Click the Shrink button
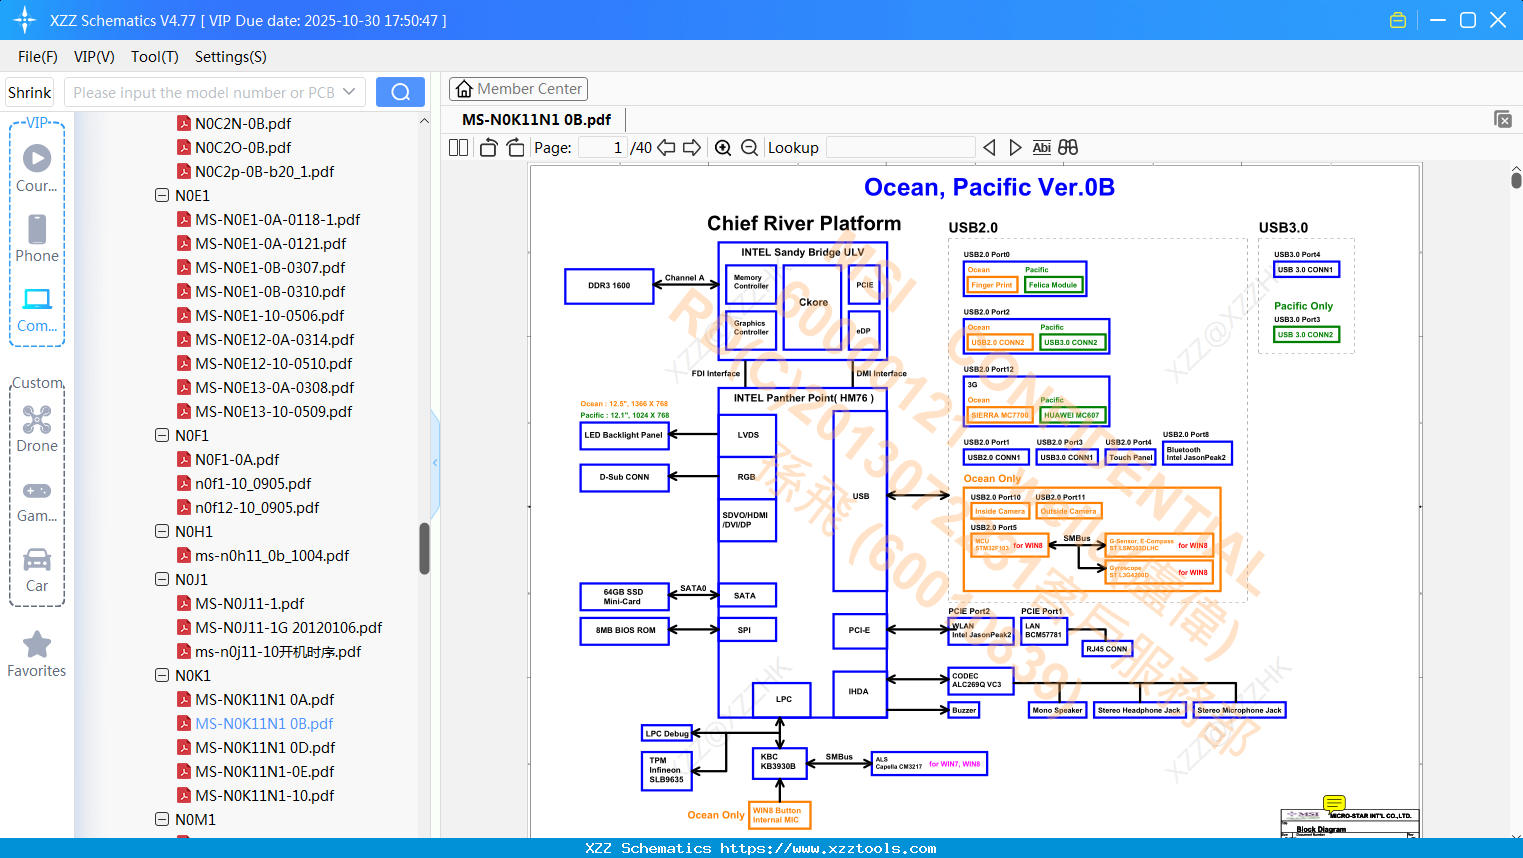This screenshot has width=1523, height=858. click(30, 92)
